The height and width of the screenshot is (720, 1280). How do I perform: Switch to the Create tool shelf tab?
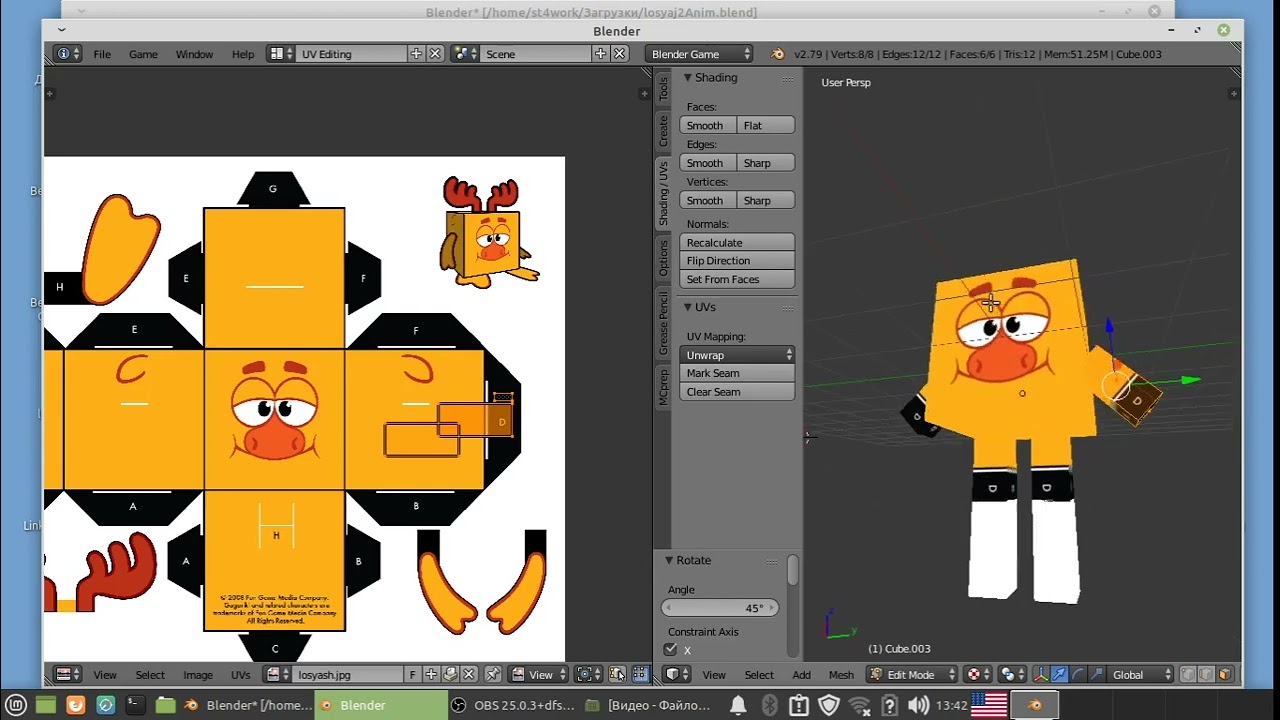point(663,131)
